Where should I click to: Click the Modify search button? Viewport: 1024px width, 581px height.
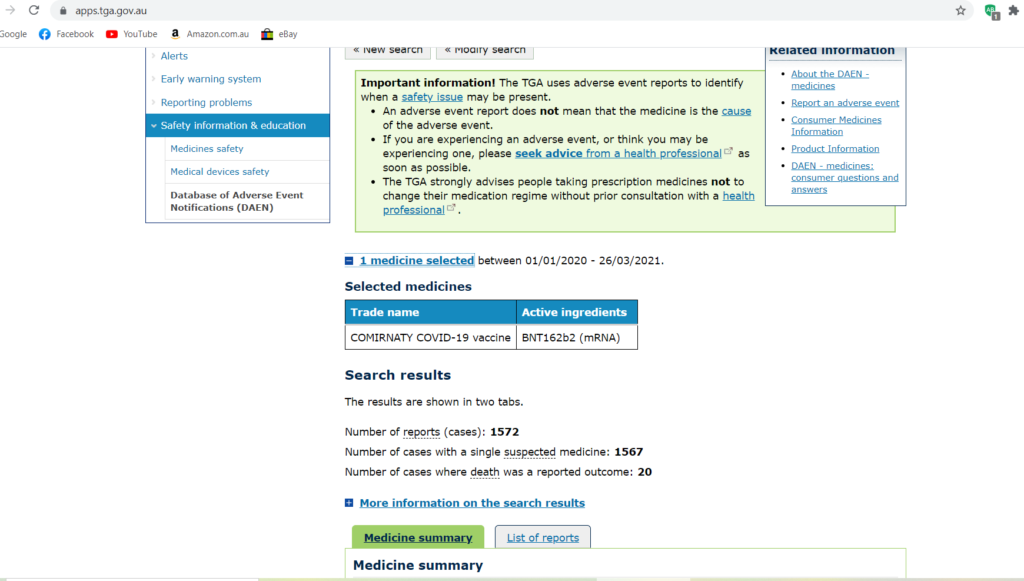485,51
